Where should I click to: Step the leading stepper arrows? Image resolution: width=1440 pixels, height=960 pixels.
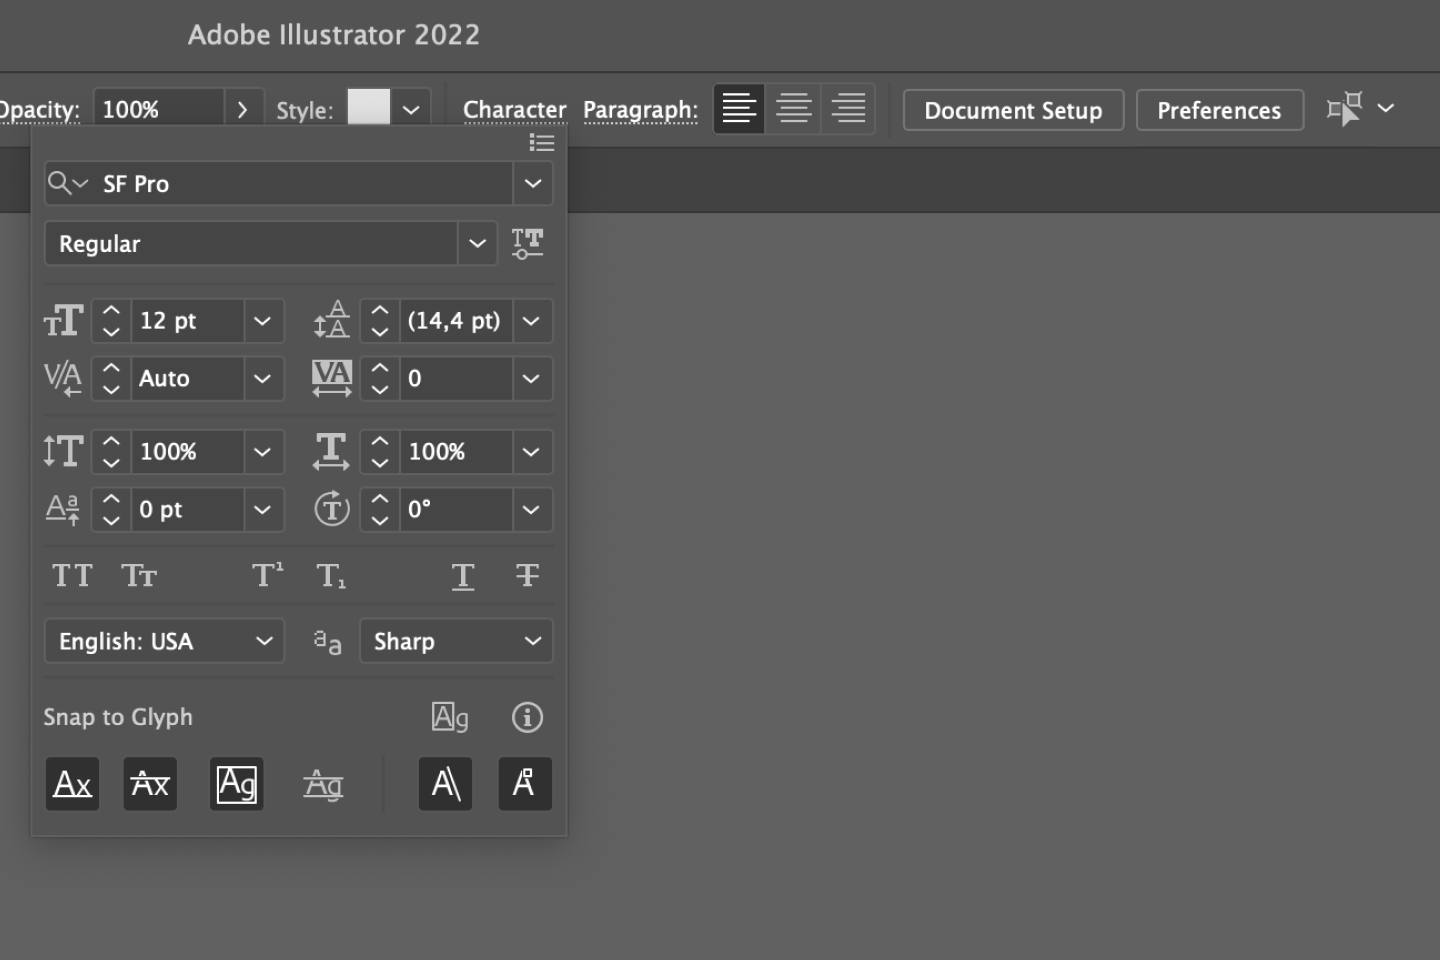click(x=379, y=321)
